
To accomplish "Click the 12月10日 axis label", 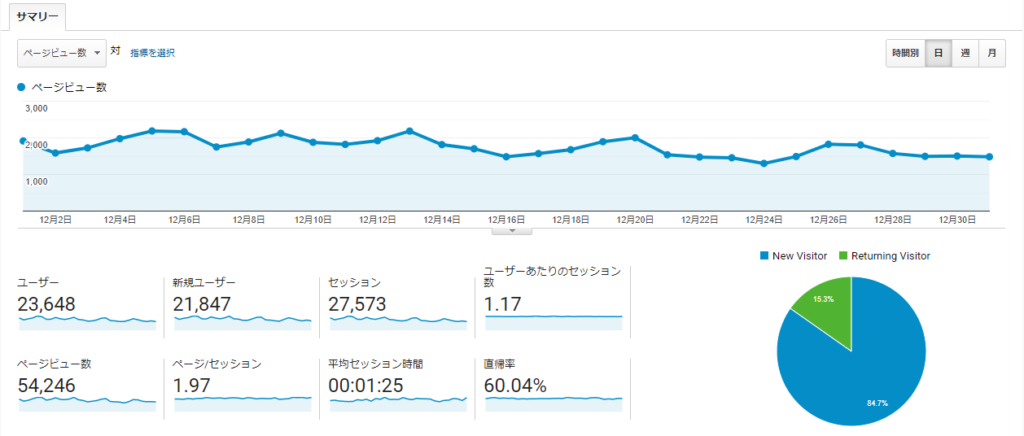I will coord(313,221).
